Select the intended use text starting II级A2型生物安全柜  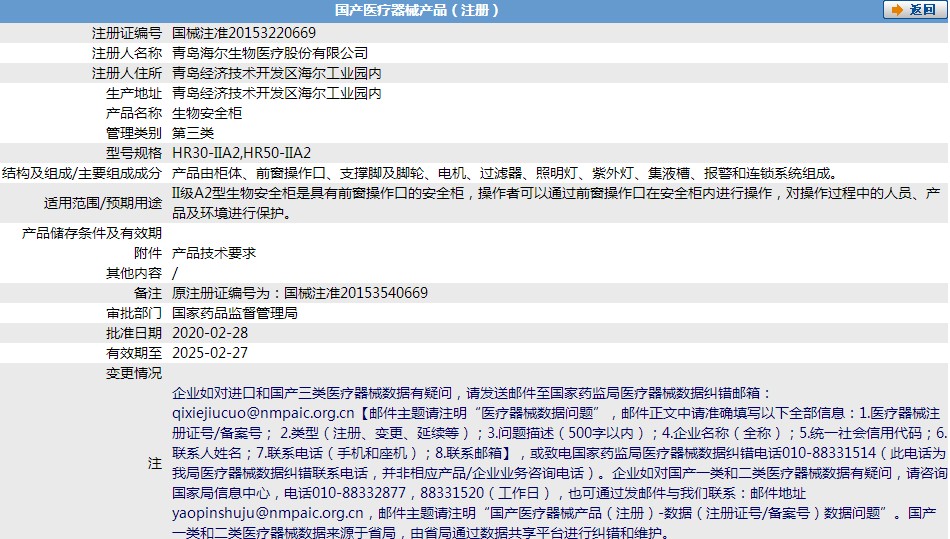(556, 203)
